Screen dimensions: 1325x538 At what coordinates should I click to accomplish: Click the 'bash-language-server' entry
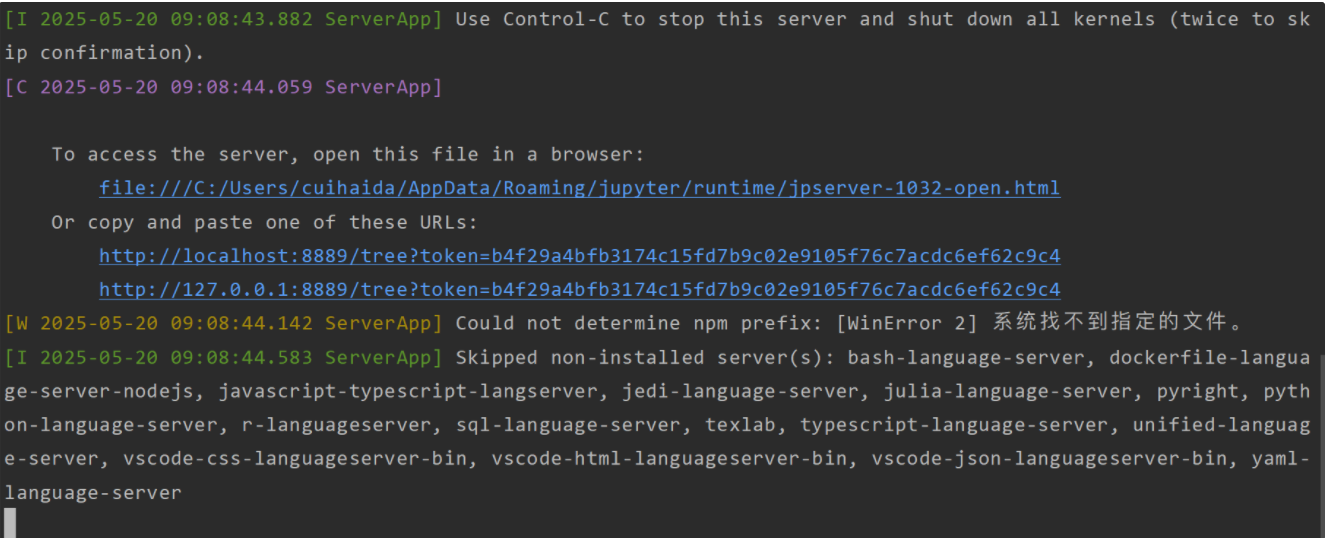965,357
